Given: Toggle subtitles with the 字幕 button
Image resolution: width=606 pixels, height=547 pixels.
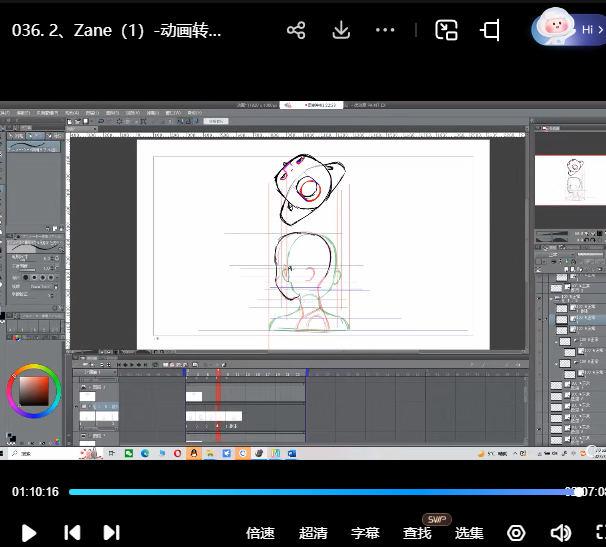Looking at the screenshot, I should 365,533.
